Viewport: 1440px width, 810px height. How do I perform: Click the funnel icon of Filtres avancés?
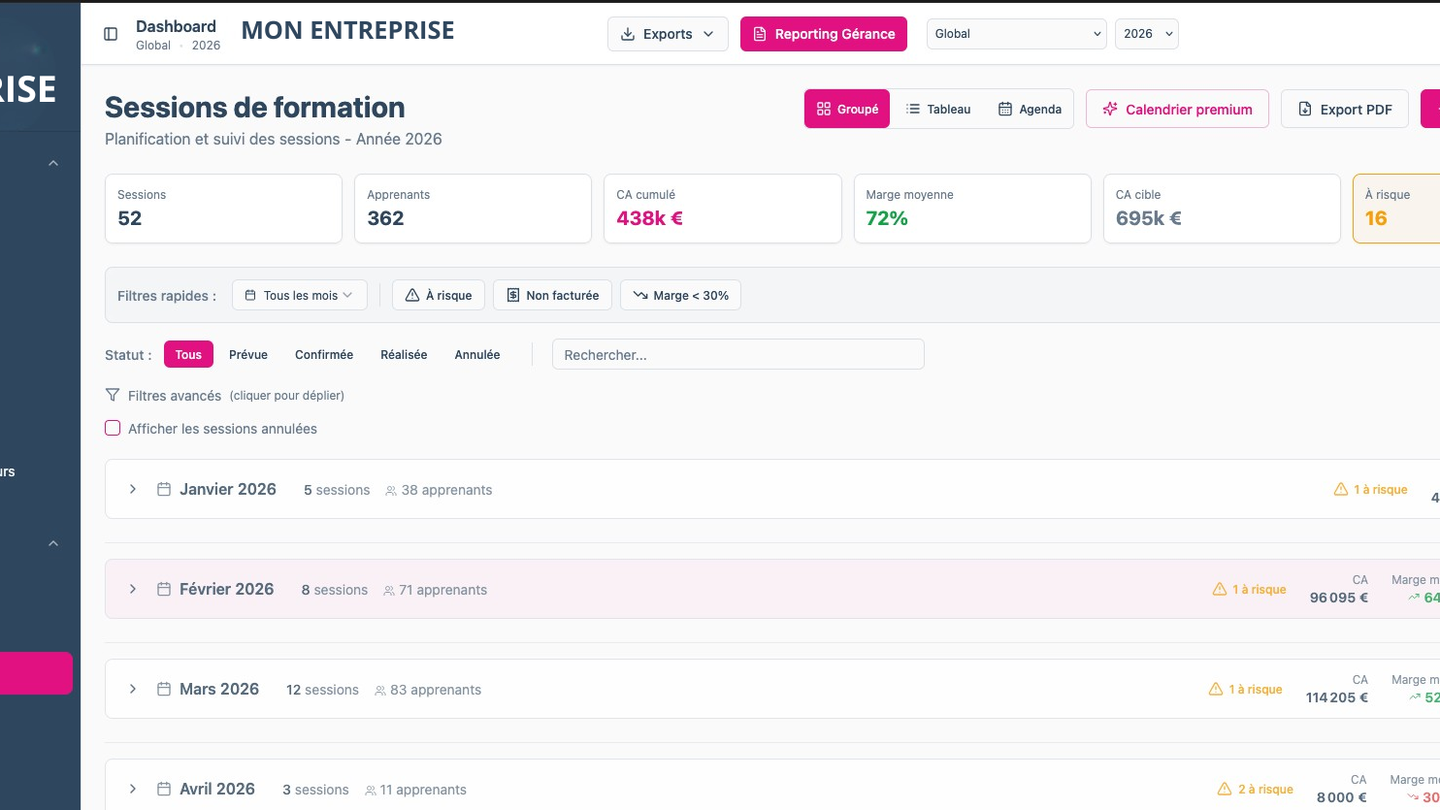[112, 395]
